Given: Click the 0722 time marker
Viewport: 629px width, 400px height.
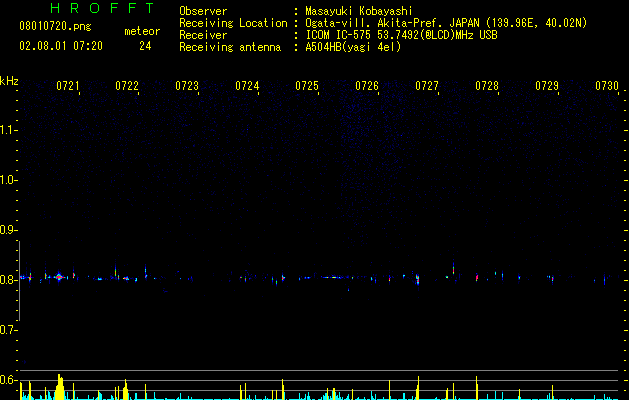Looking at the screenshot, I should point(127,86).
